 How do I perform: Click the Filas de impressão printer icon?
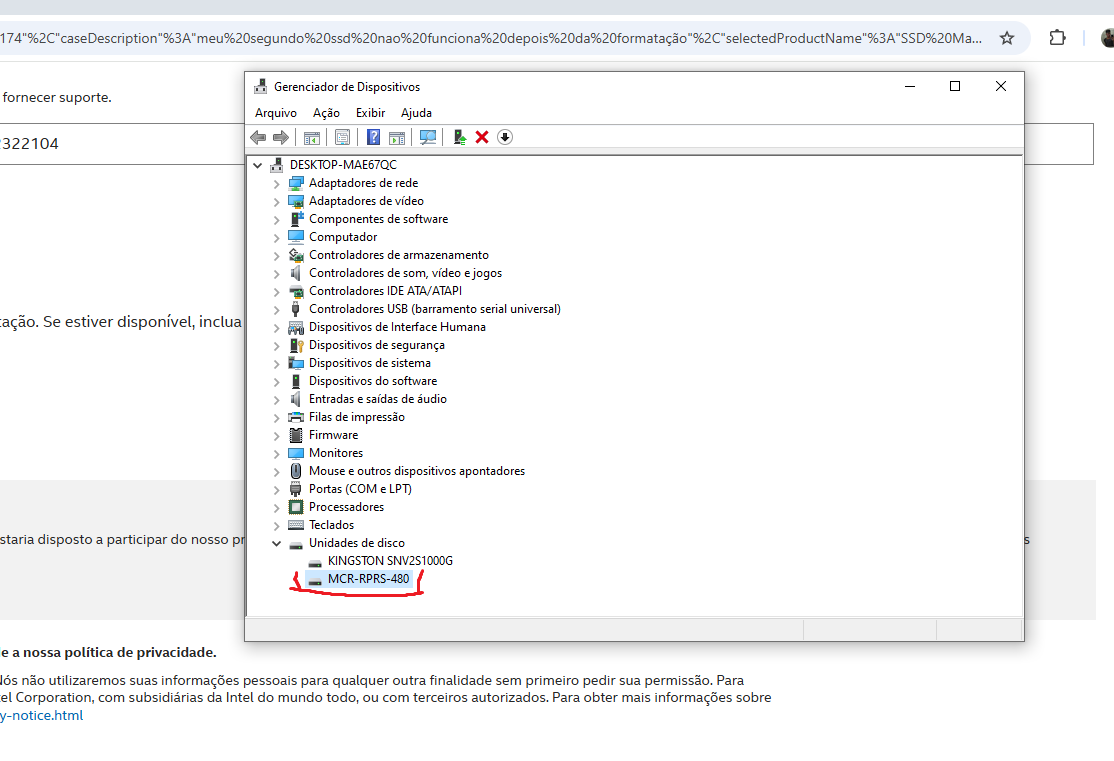tap(296, 417)
